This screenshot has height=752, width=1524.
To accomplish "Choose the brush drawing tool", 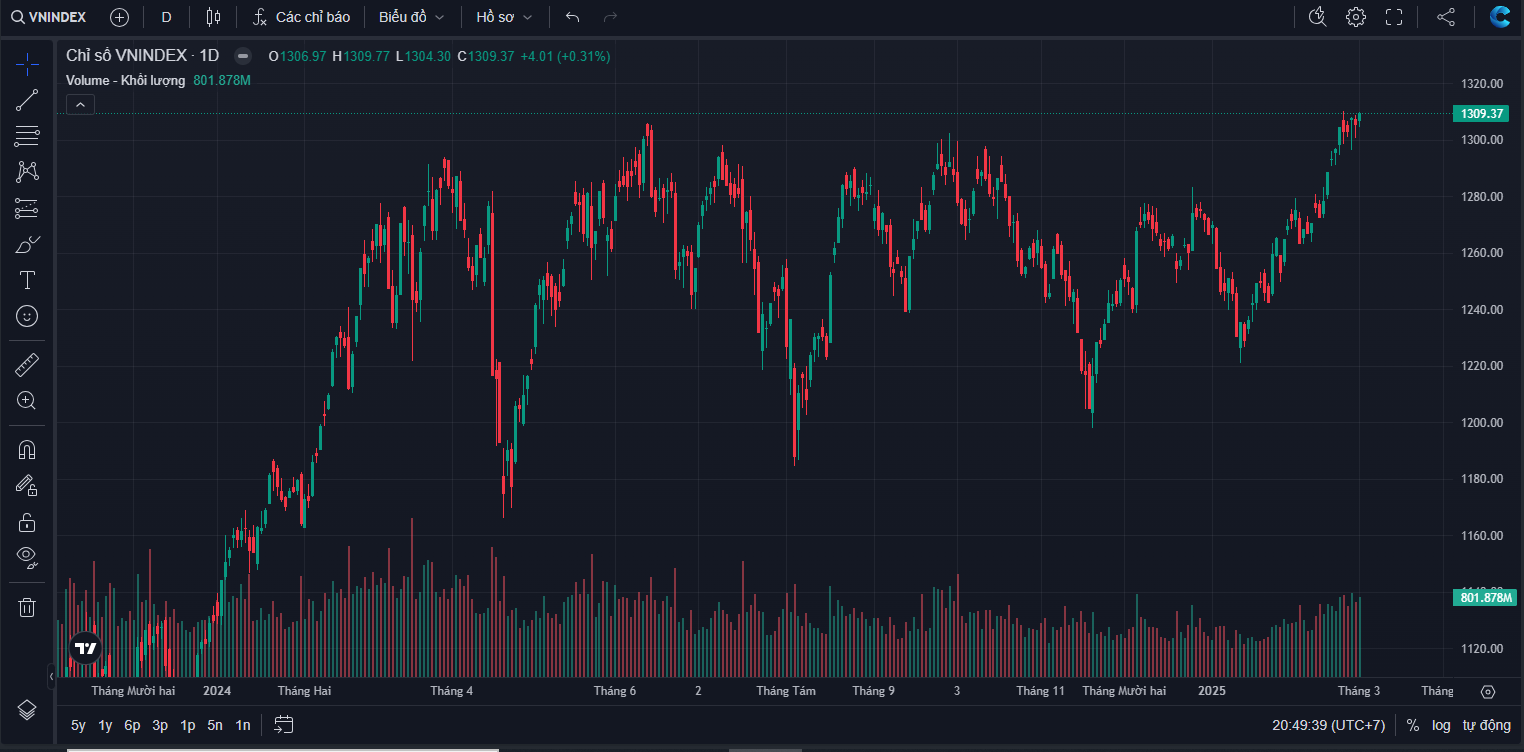I will (x=27, y=244).
